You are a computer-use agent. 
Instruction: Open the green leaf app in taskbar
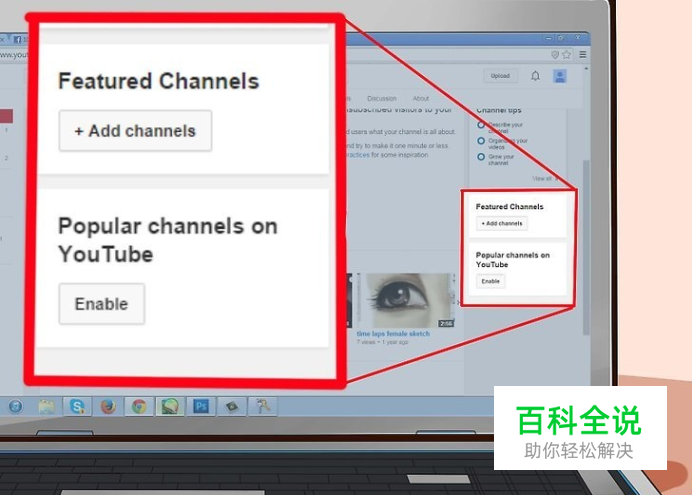pos(170,406)
